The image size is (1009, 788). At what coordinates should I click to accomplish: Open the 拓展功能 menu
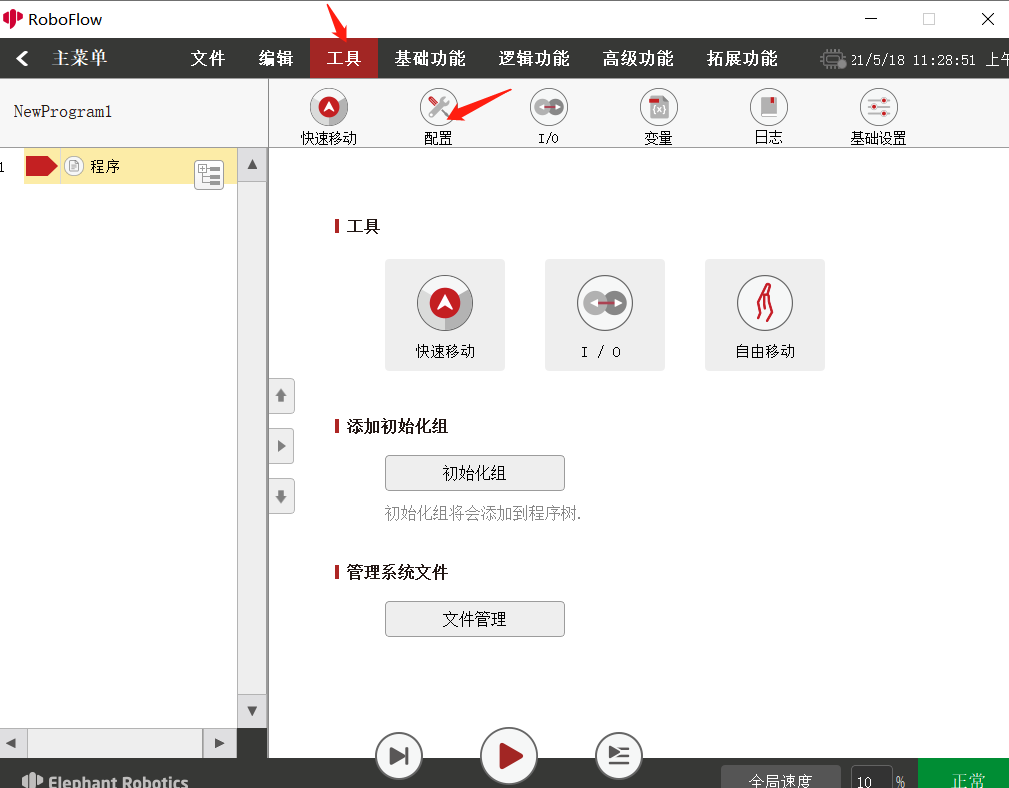point(742,59)
